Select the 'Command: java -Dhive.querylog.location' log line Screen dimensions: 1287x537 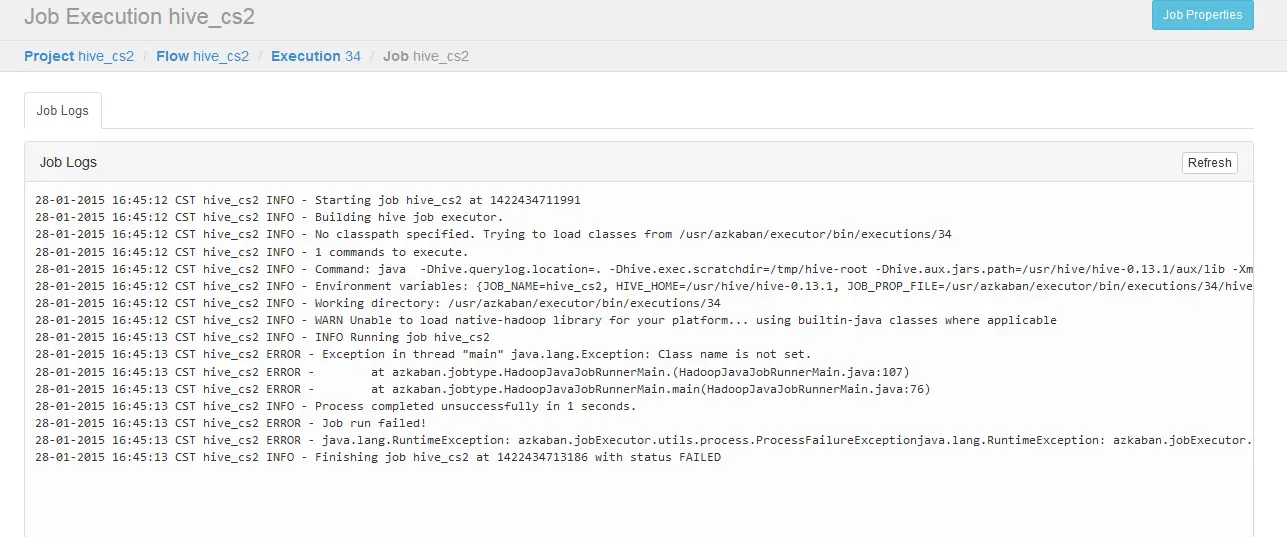(x=643, y=269)
